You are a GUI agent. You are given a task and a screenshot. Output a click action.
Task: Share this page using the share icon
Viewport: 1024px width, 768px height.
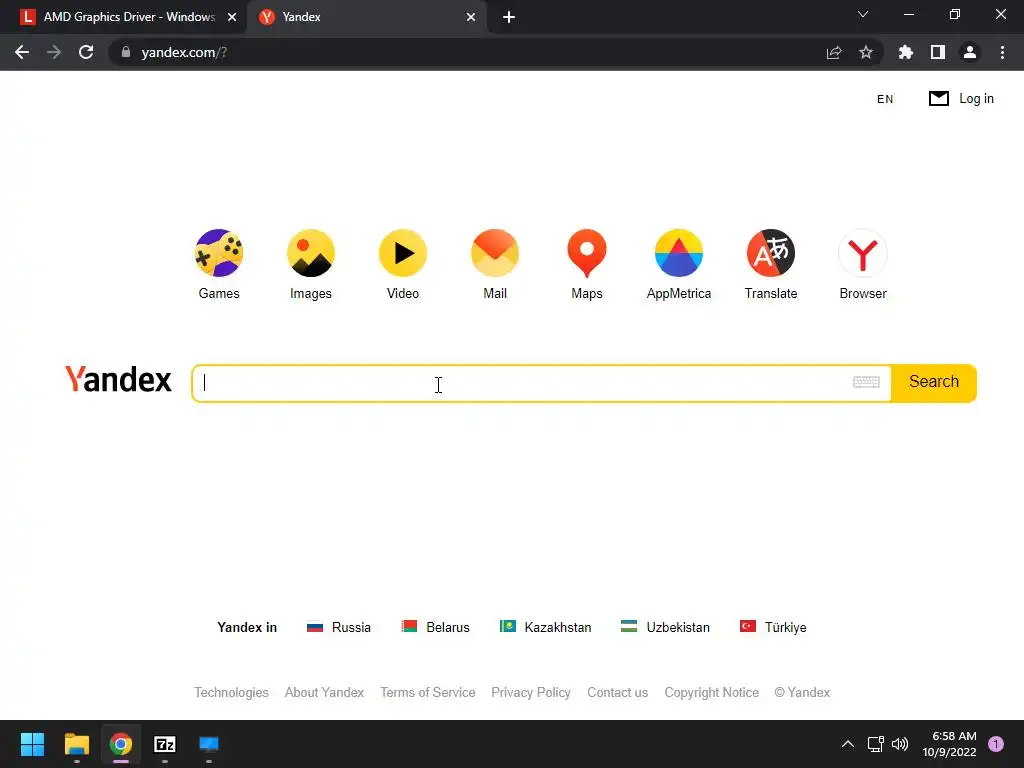pos(834,52)
